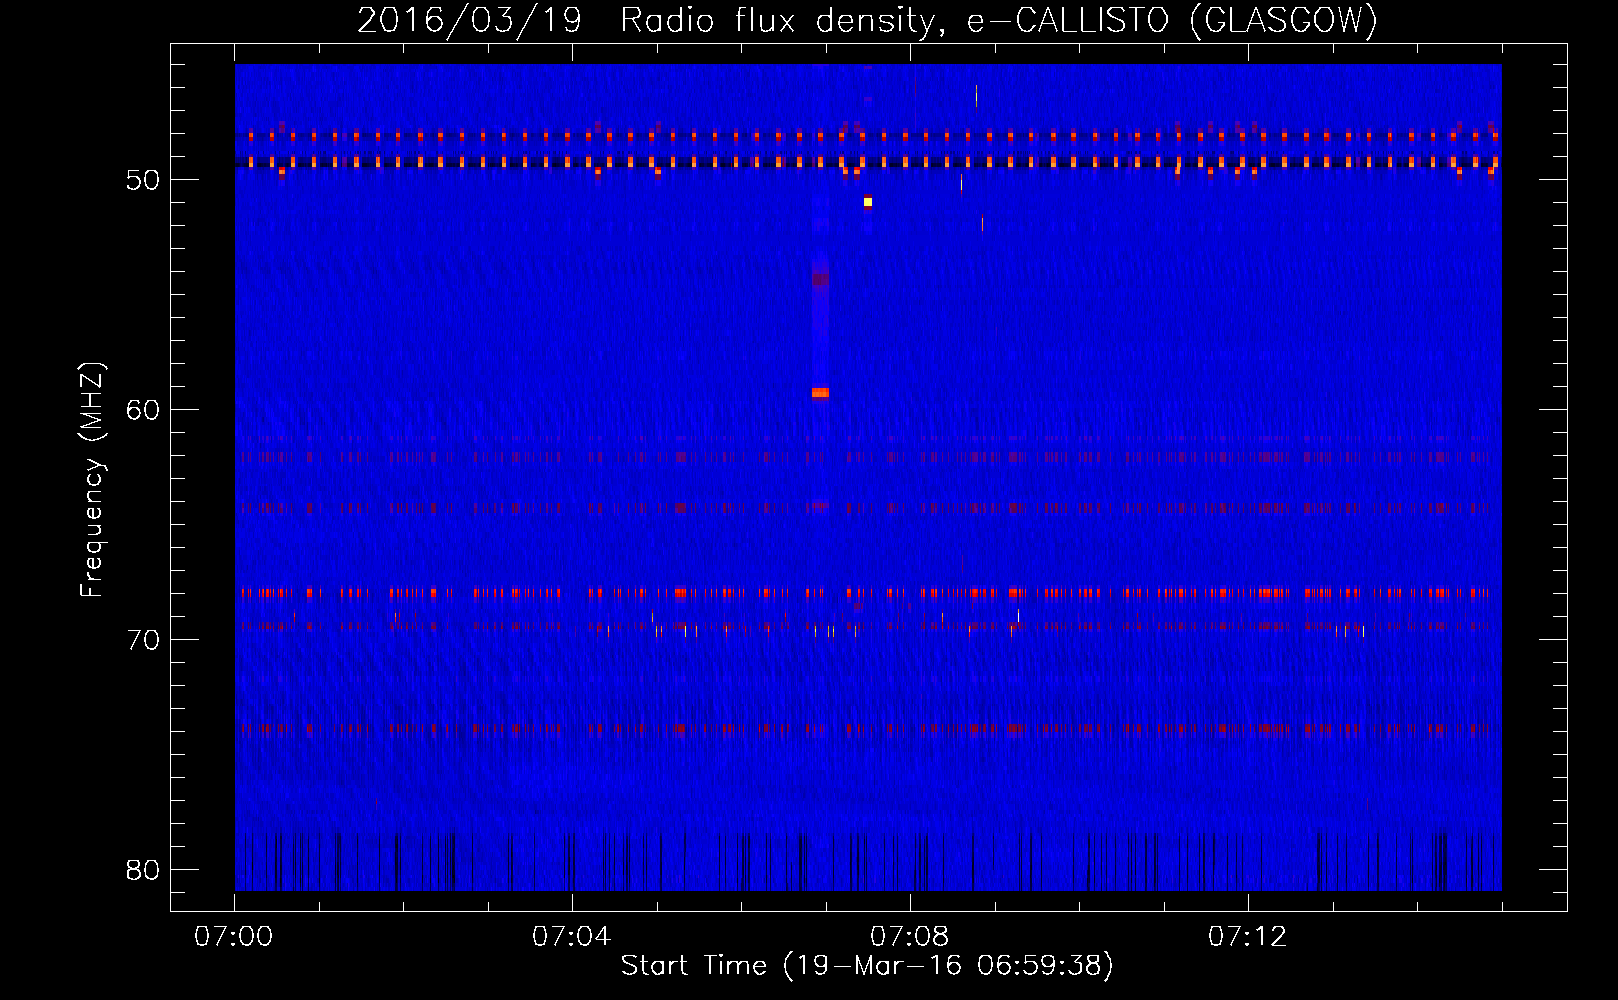This screenshot has width=1618, height=1000.
Task: Click the bright yellow burst spot near 51 MHz
Action: 868,202
